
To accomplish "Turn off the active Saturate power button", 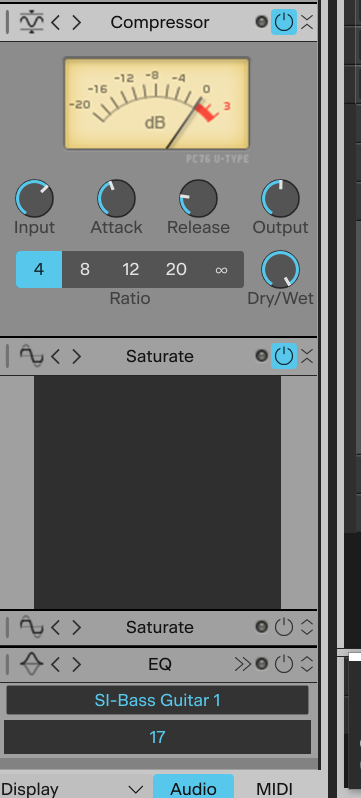I will coord(284,356).
